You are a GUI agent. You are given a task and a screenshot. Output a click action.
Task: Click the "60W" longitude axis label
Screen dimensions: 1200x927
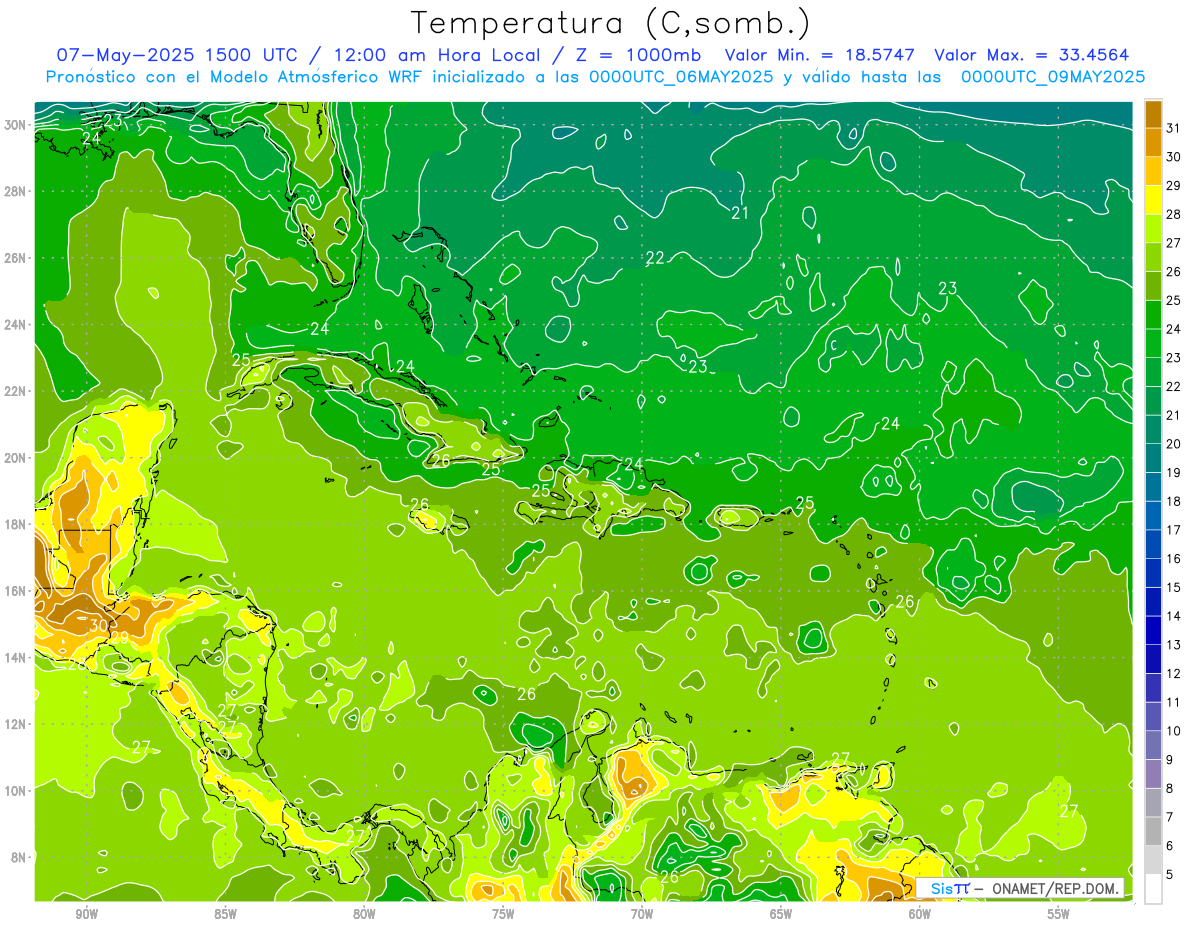coord(920,914)
